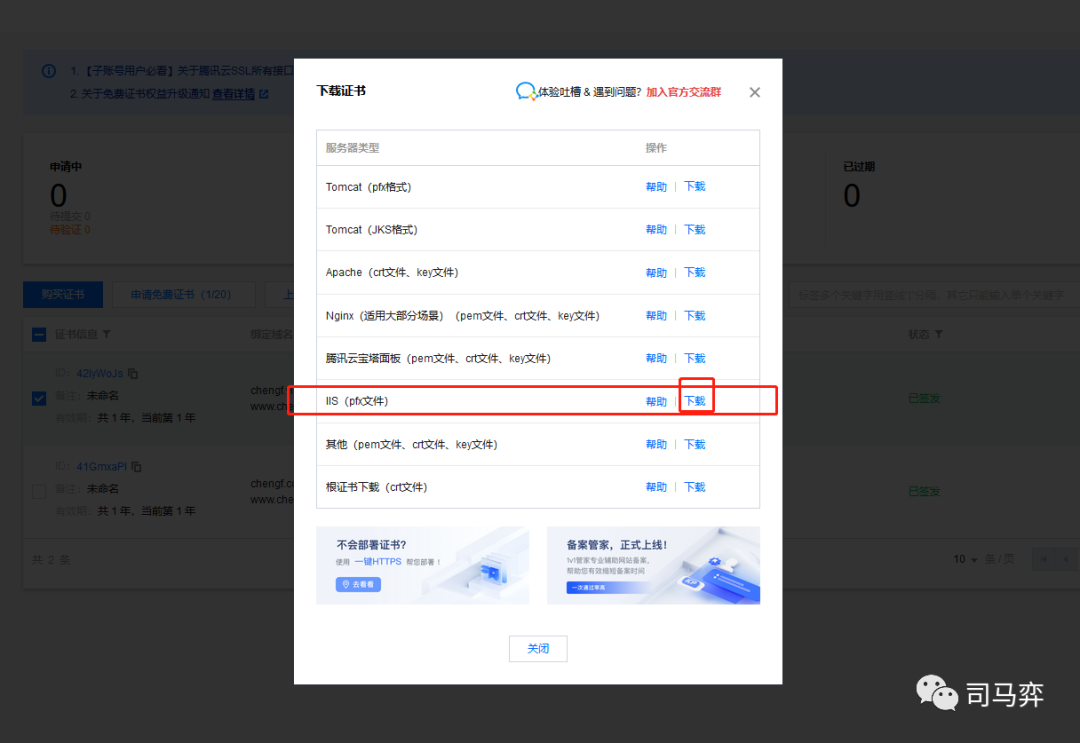Screen dimensions: 1080x743
Task: Download the Apache crt/key certificate
Action: pyautogui.click(x=694, y=273)
